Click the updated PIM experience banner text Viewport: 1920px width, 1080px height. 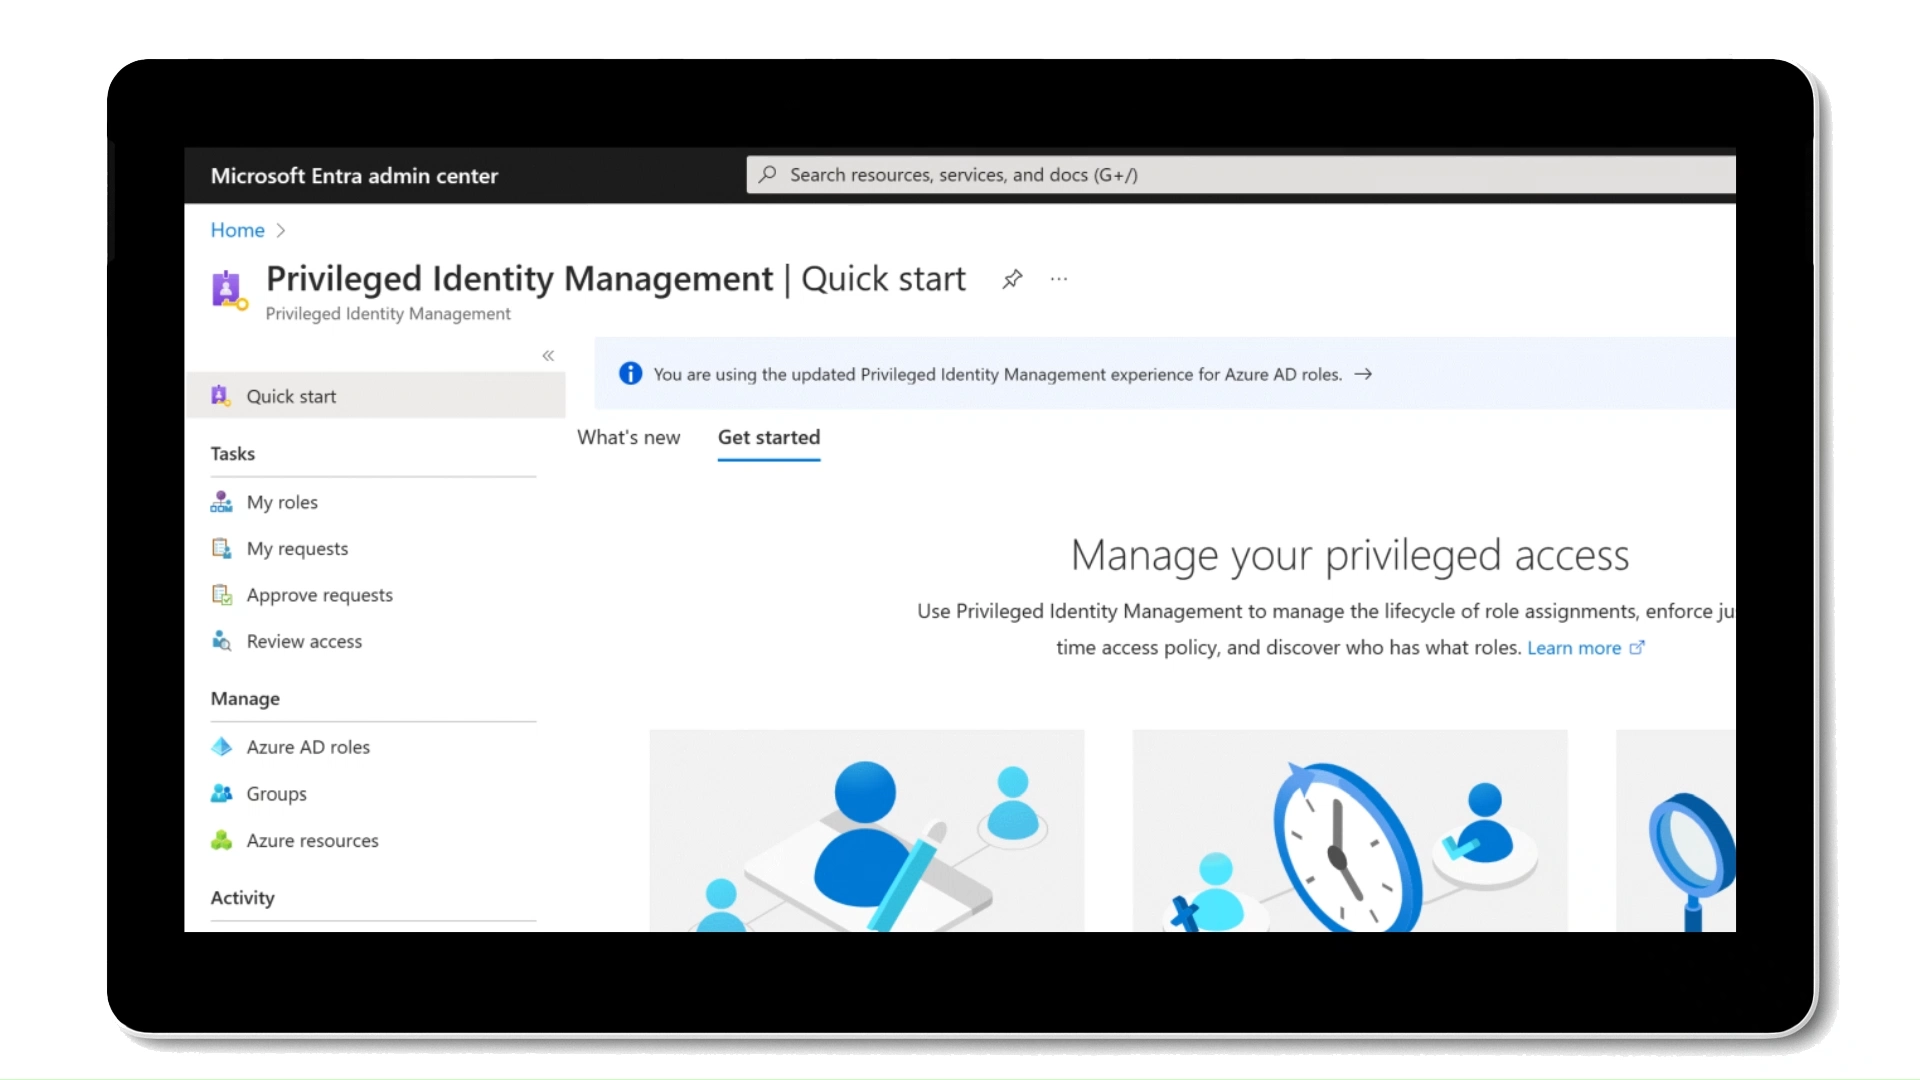(997, 374)
